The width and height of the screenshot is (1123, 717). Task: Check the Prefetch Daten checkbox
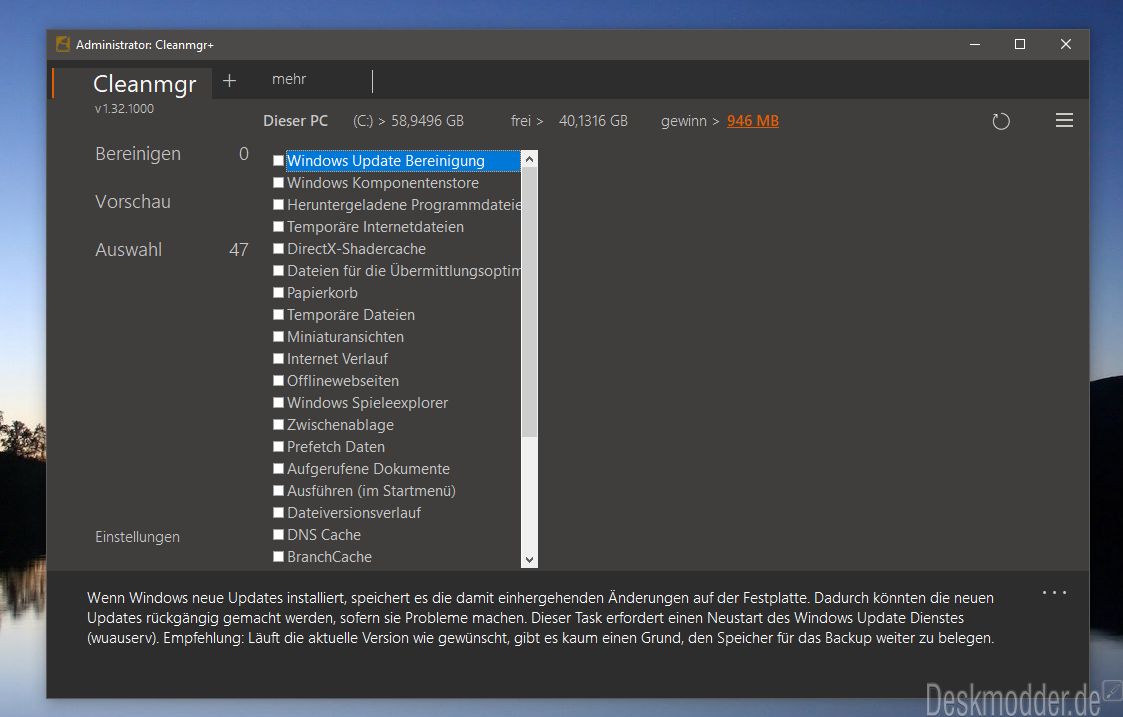[x=279, y=446]
